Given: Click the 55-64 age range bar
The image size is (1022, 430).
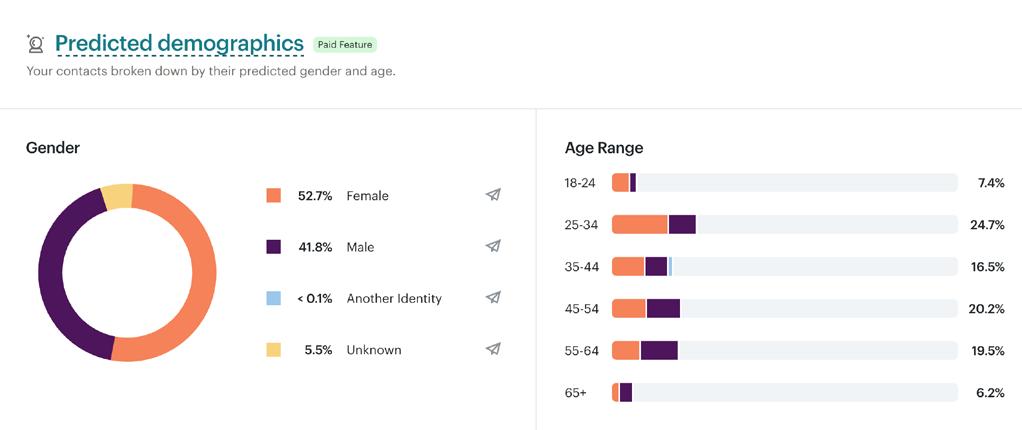Looking at the screenshot, I should click(784, 350).
